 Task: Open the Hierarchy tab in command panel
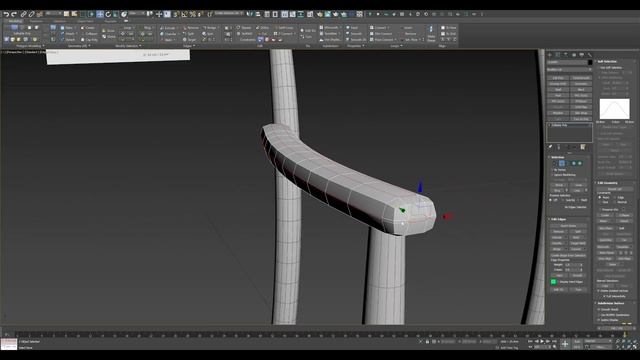[x=566, y=55]
